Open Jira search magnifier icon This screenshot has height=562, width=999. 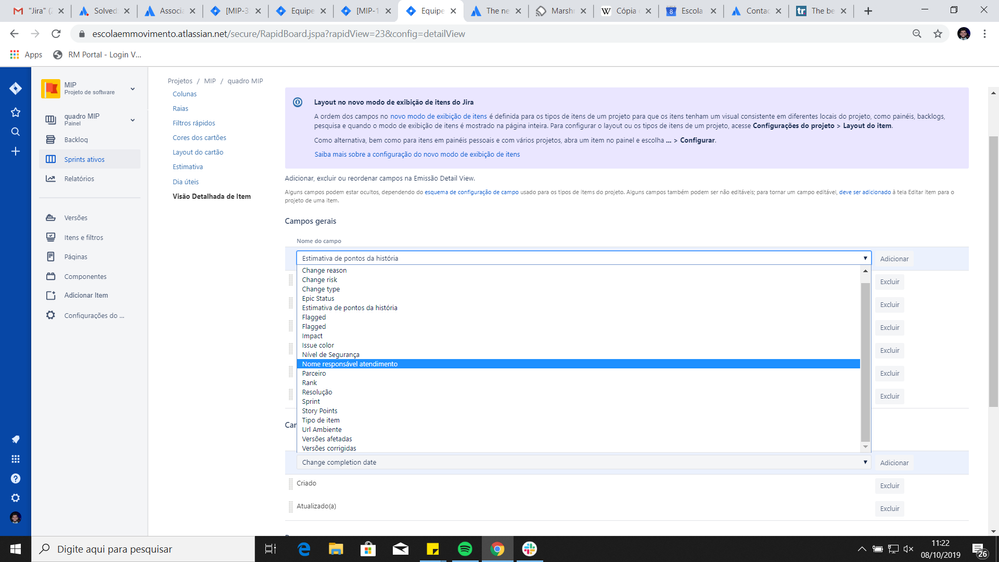click(15, 132)
